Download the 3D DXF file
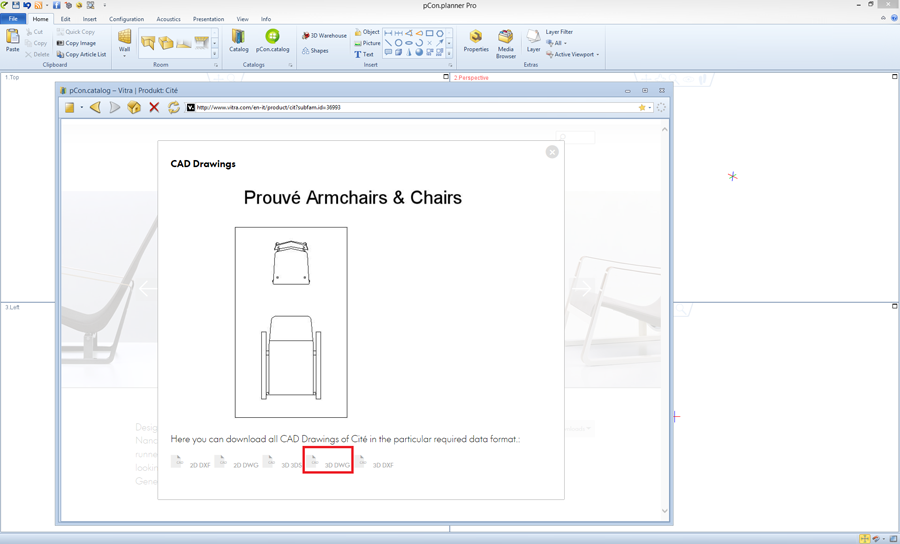The image size is (900, 544). coord(375,463)
